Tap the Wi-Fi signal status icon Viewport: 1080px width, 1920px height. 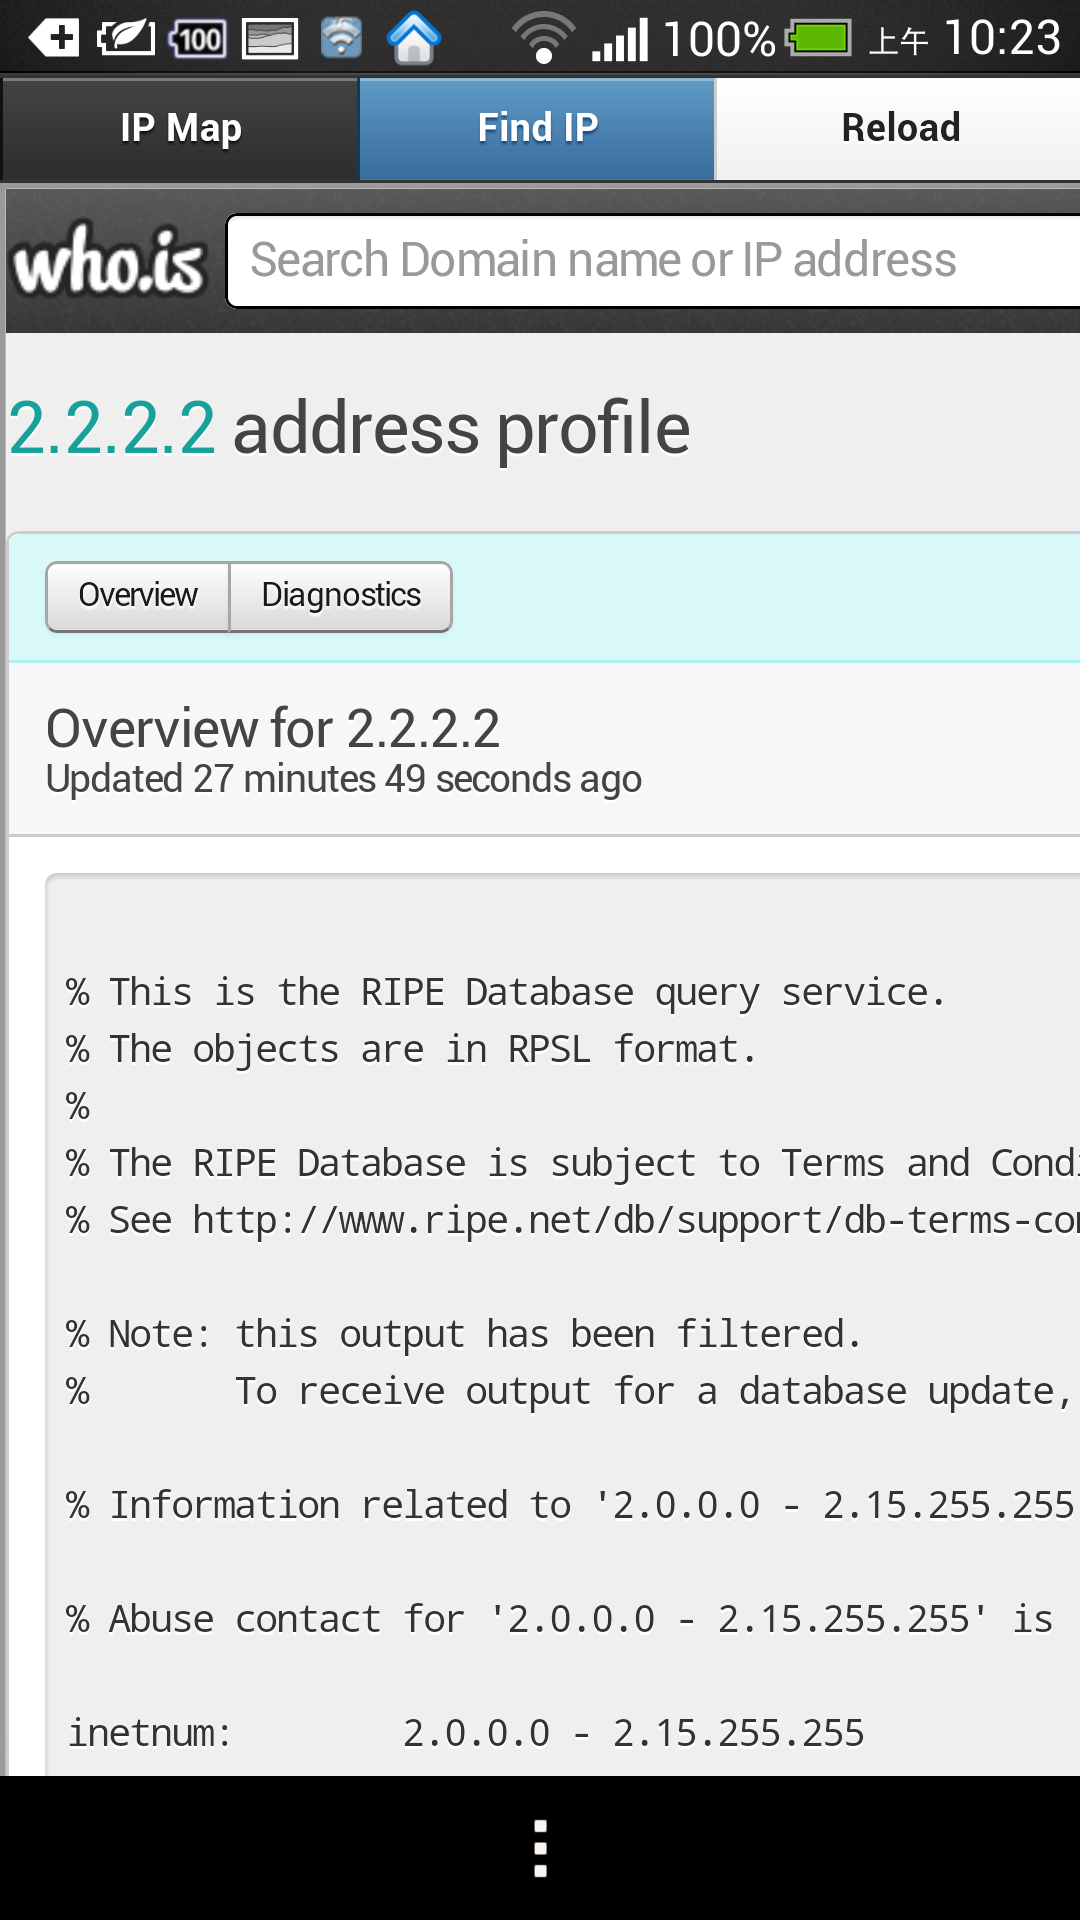pos(543,39)
